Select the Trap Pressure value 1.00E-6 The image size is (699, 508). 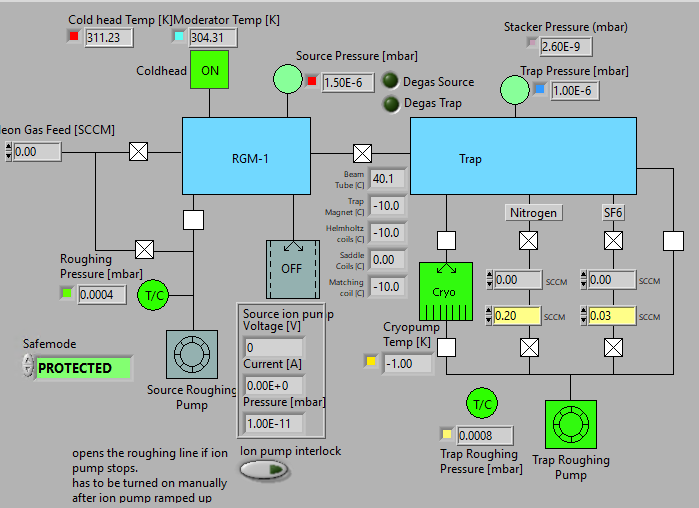point(575,91)
